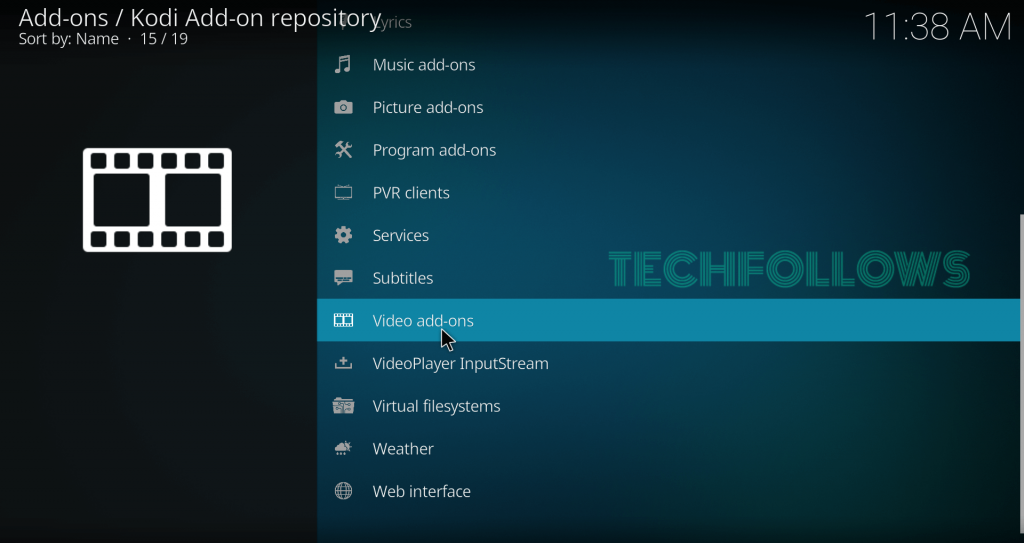Click the camera icon beside Picture add-ons

(x=343, y=107)
